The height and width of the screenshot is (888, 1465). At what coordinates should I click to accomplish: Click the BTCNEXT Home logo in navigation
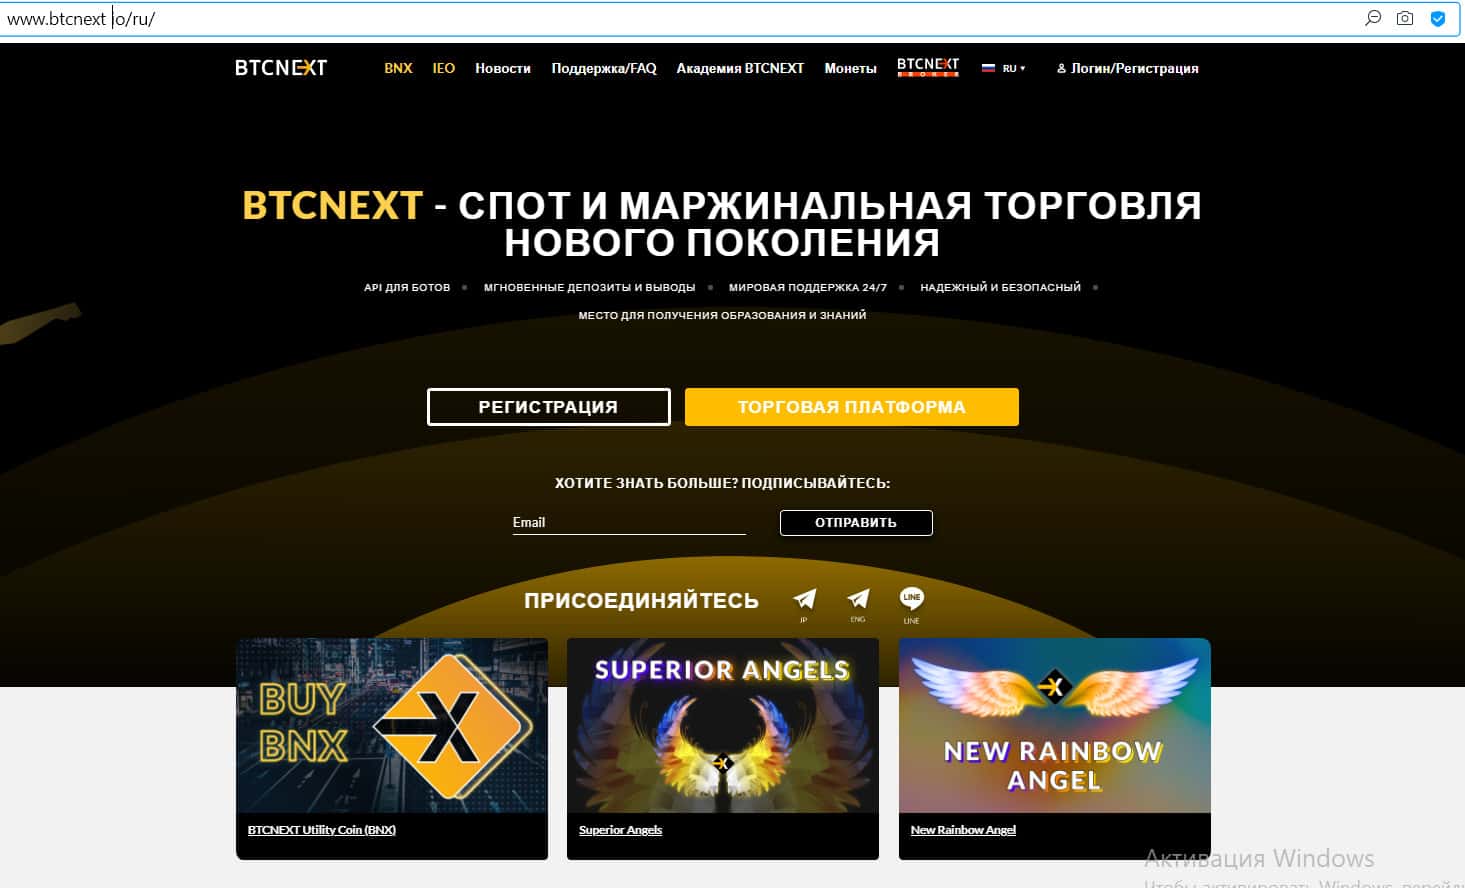point(928,67)
